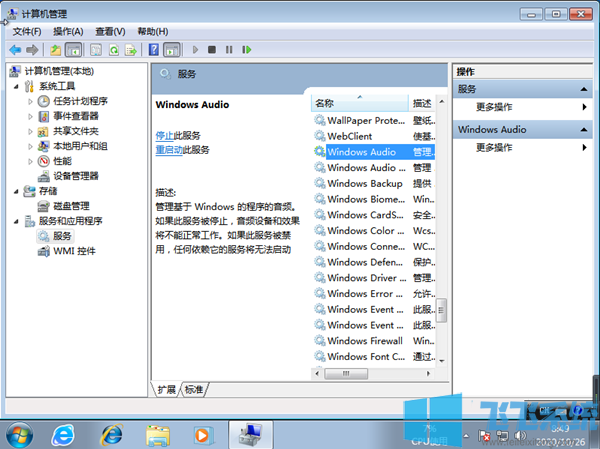Click the Up one level folder icon
The height and width of the screenshot is (449, 600).
pyautogui.click(x=55, y=50)
